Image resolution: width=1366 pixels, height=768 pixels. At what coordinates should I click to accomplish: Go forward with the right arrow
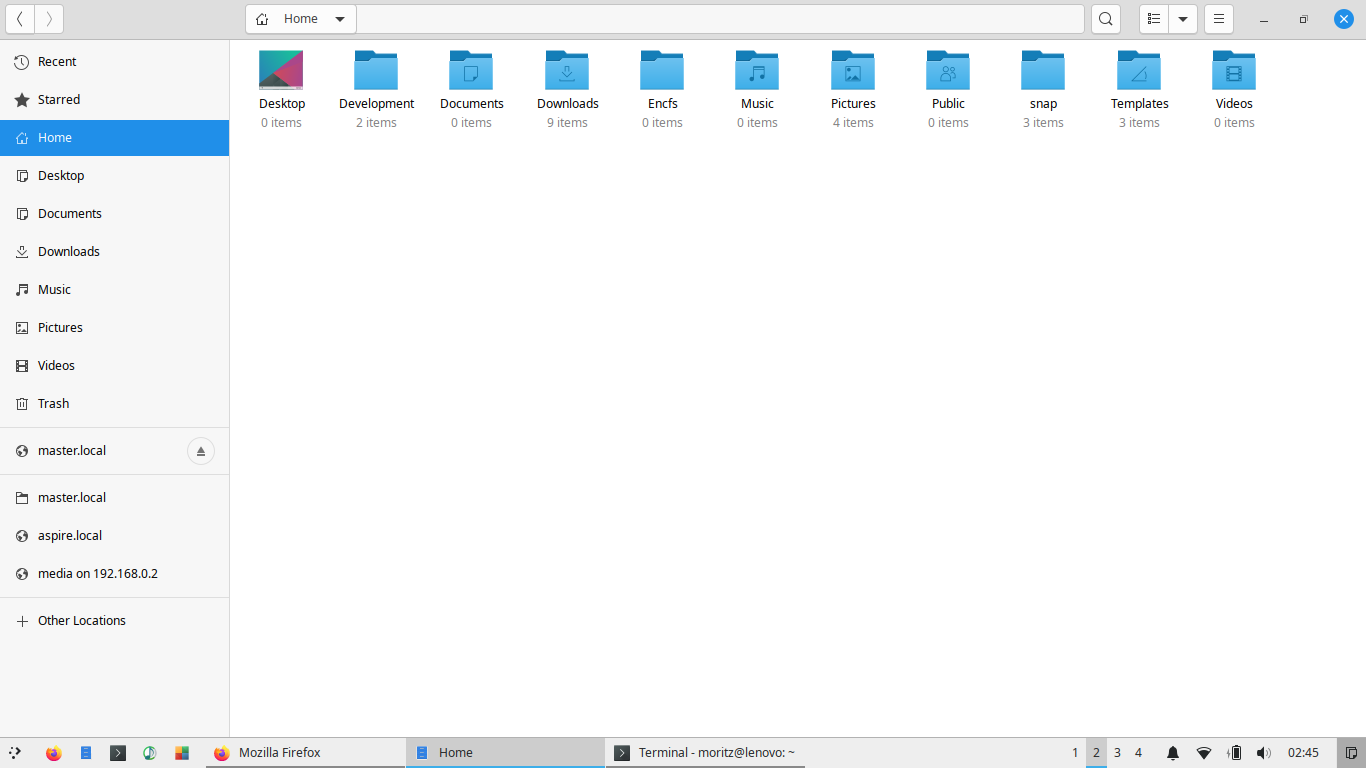[49, 19]
